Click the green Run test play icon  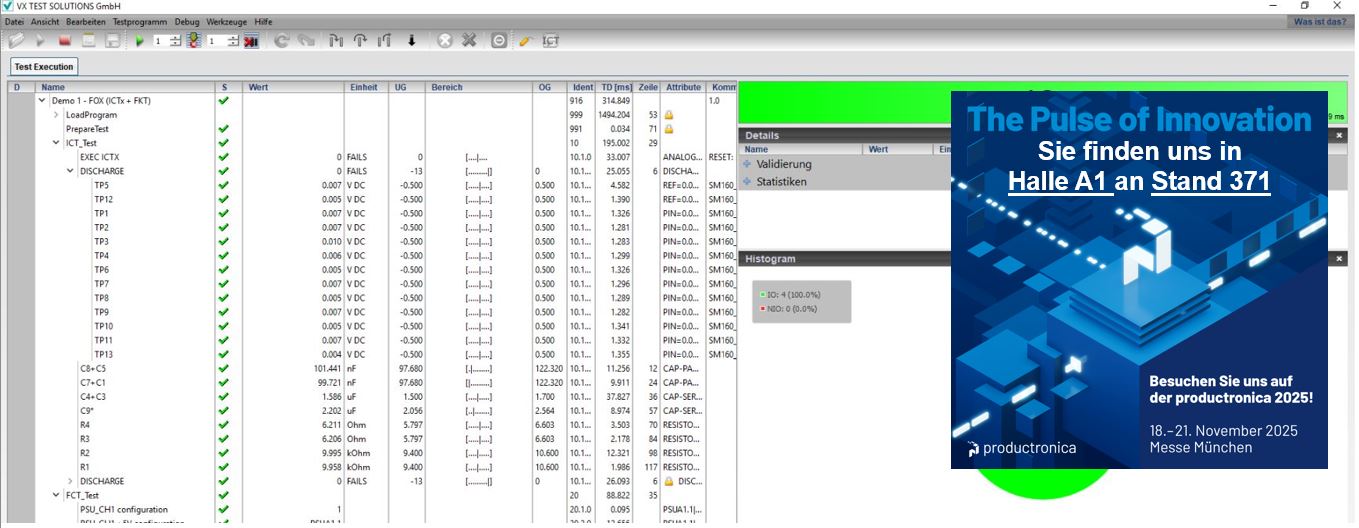[140, 41]
